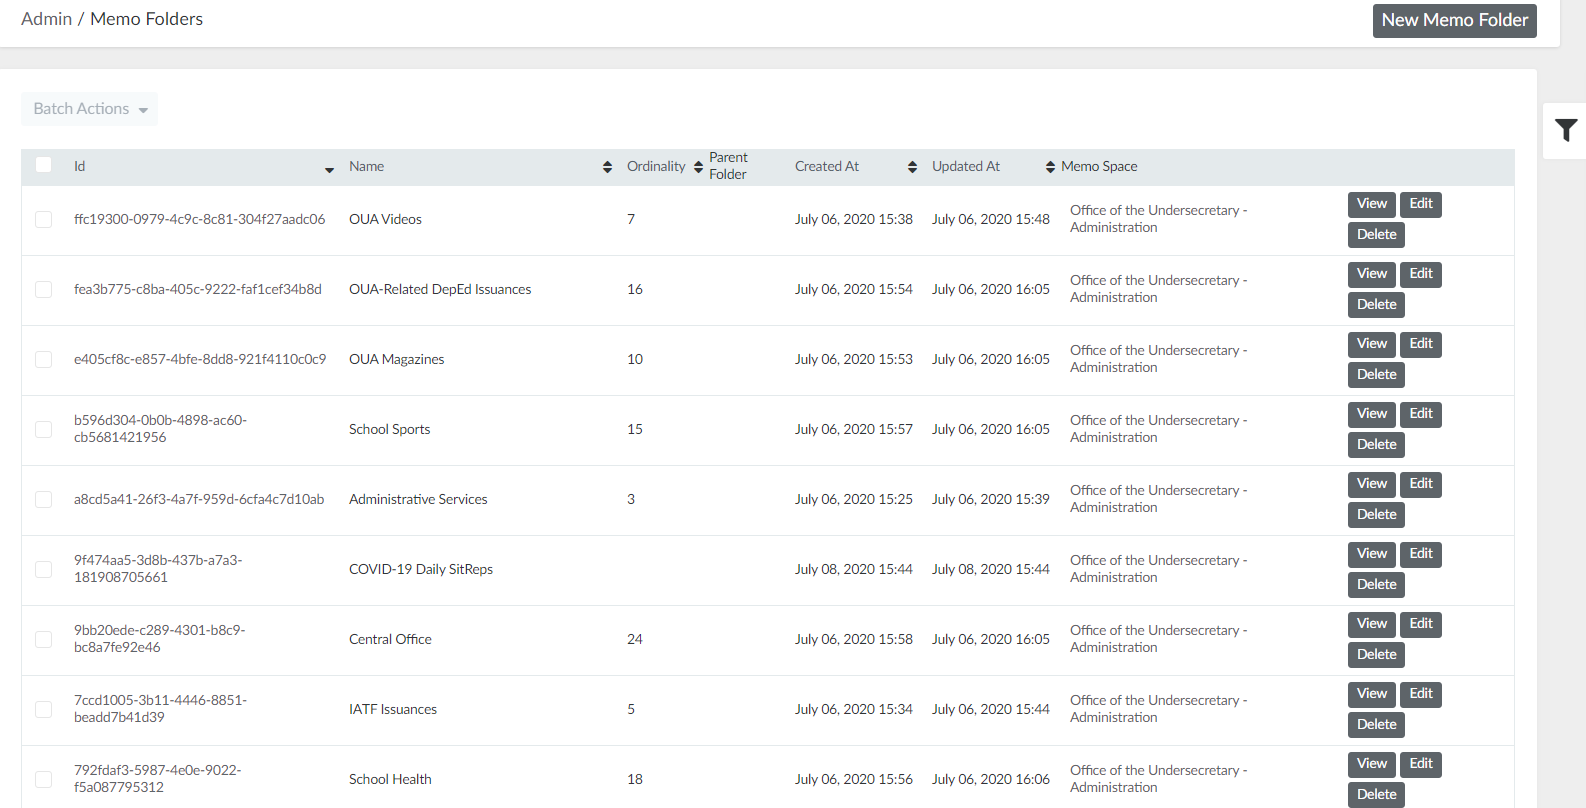Check the Central Office row checkbox
1586x808 pixels.
tap(44, 639)
